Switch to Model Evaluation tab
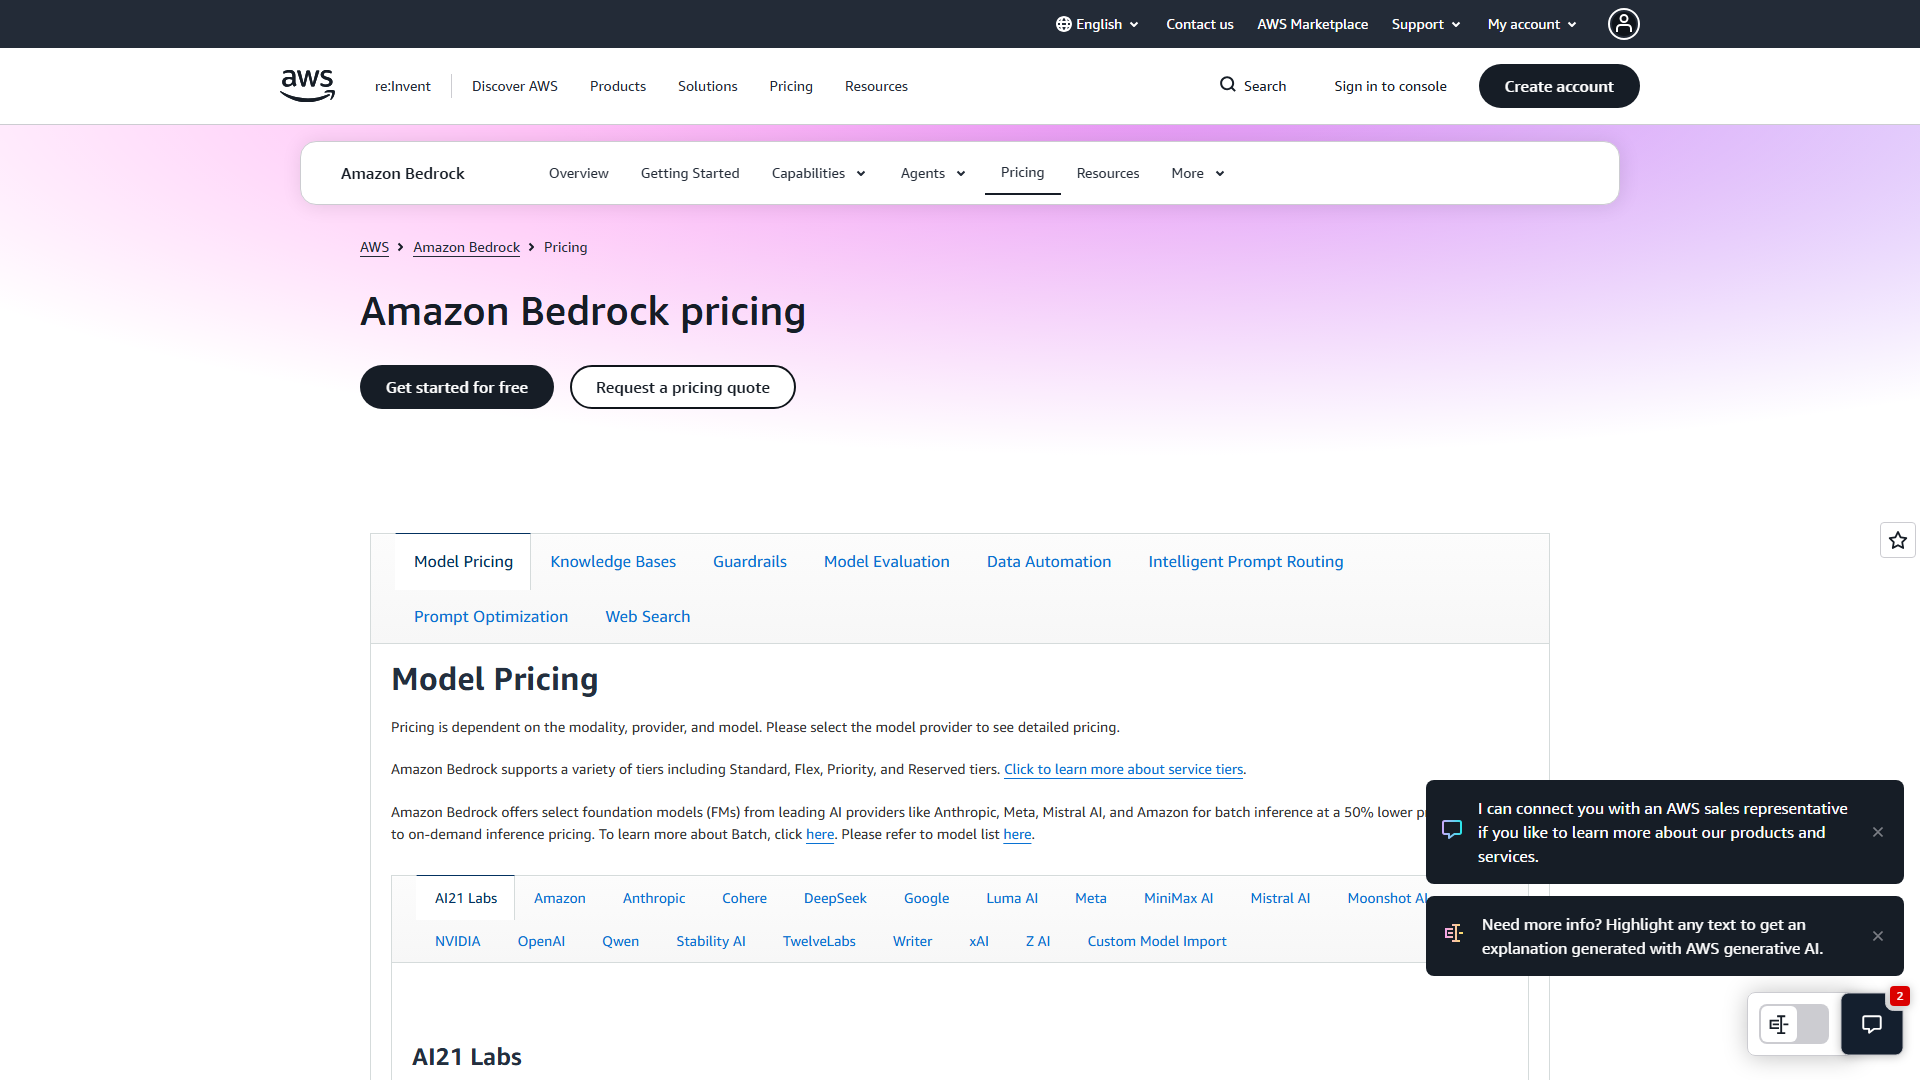Screen dimensions: 1920x1080 click(x=886, y=561)
